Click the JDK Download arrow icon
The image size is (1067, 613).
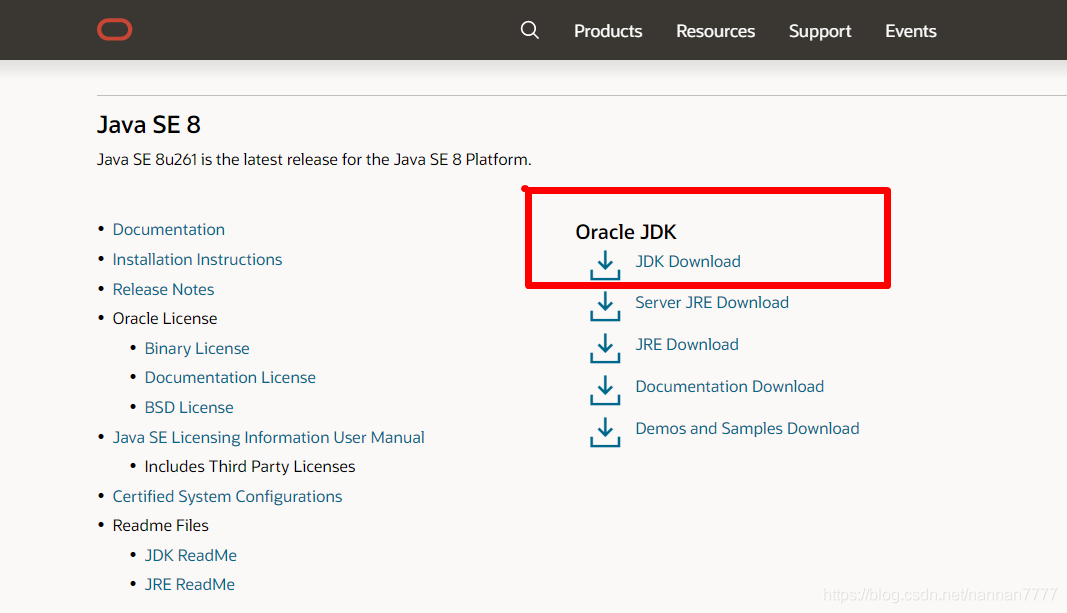tap(605, 265)
